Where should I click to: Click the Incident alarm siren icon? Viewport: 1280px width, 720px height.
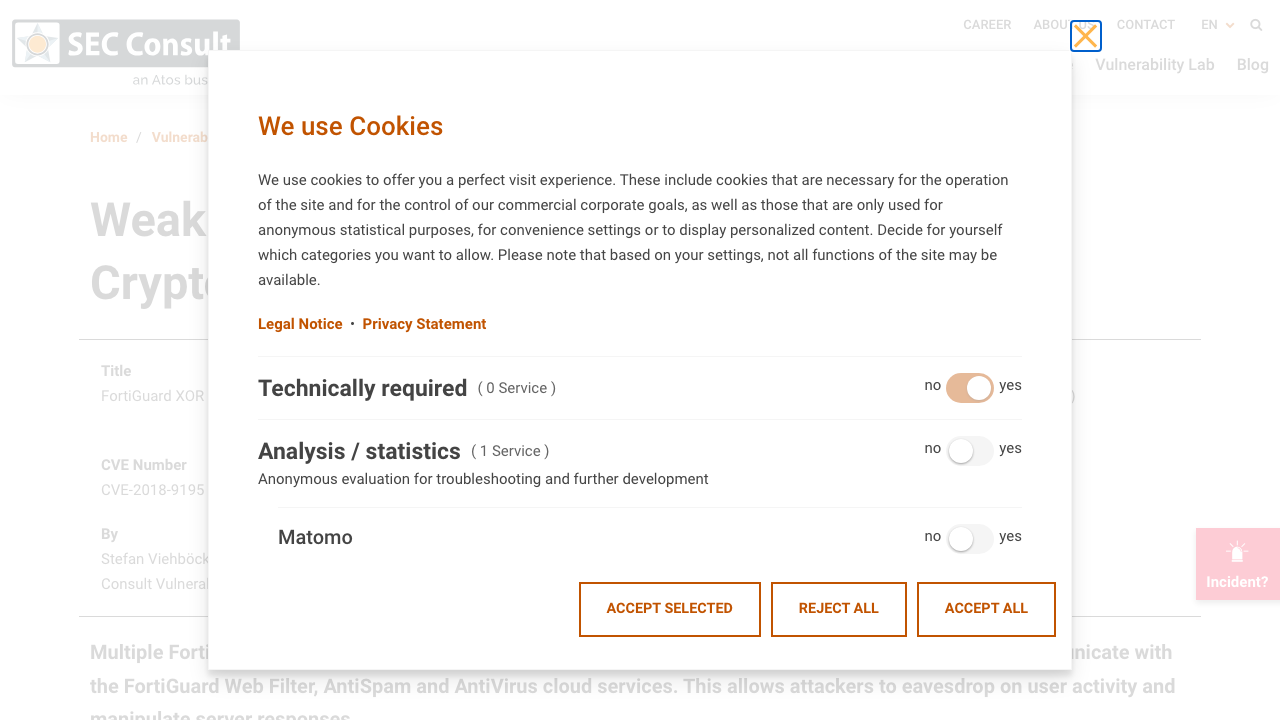(x=1237, y=552)
